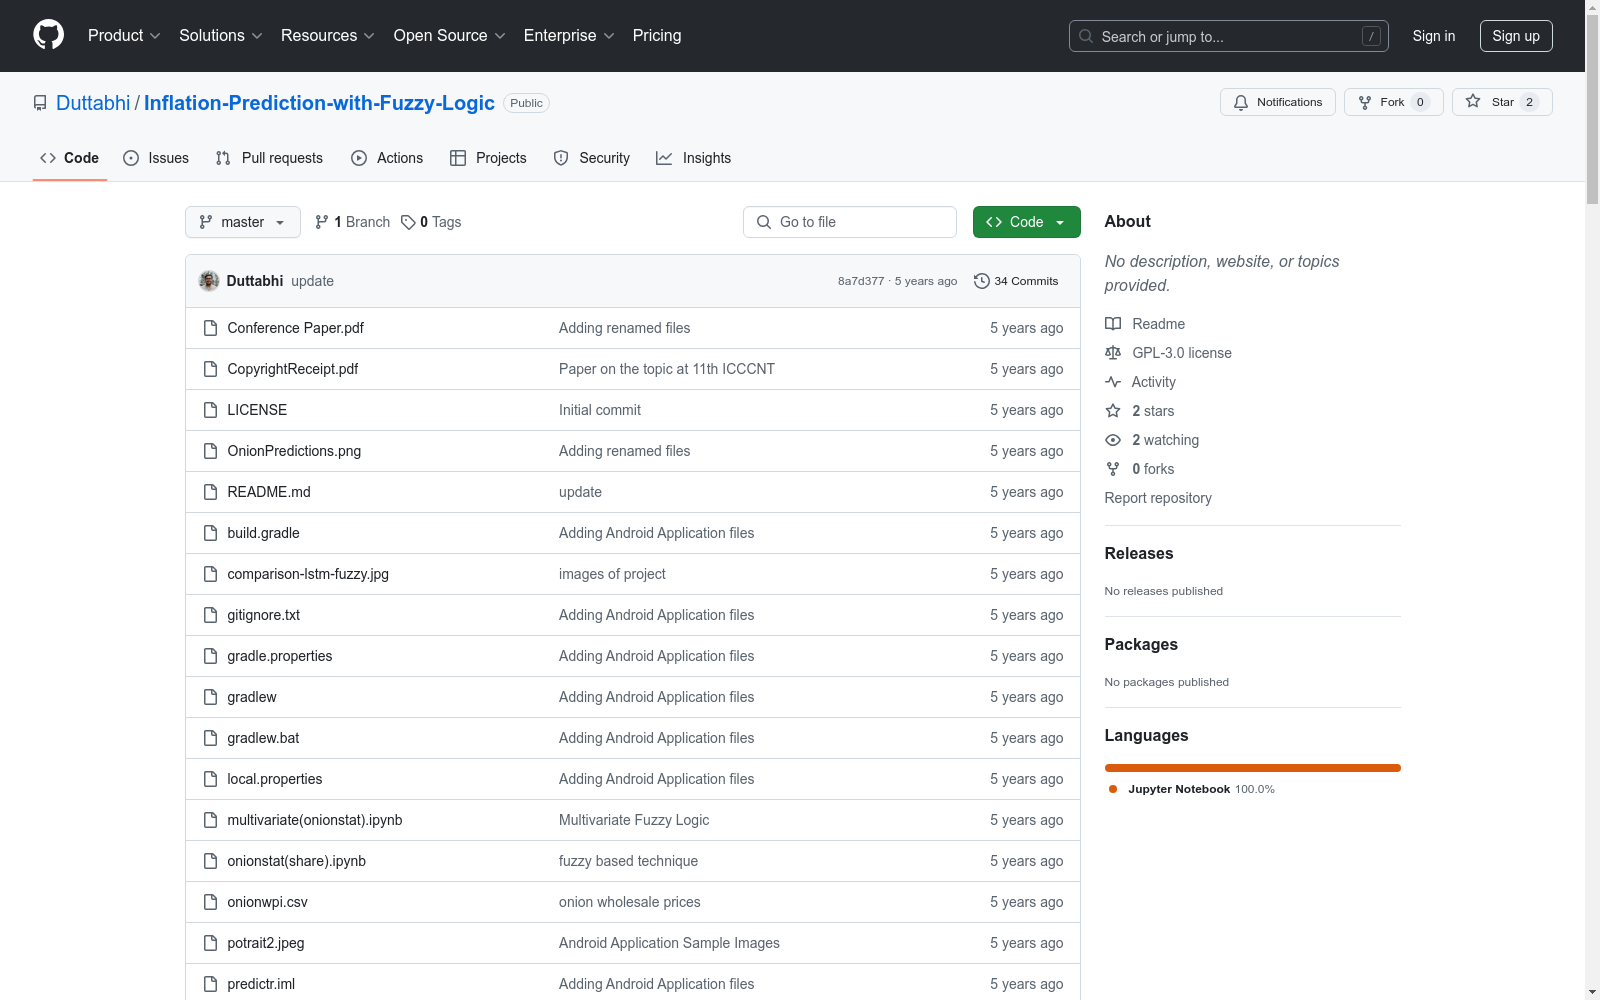This screenshot has width=1600, height=1000.
Task: Open commit 'Paper on the topic at 11th ICCCNT'
Action: pos(667,369)
